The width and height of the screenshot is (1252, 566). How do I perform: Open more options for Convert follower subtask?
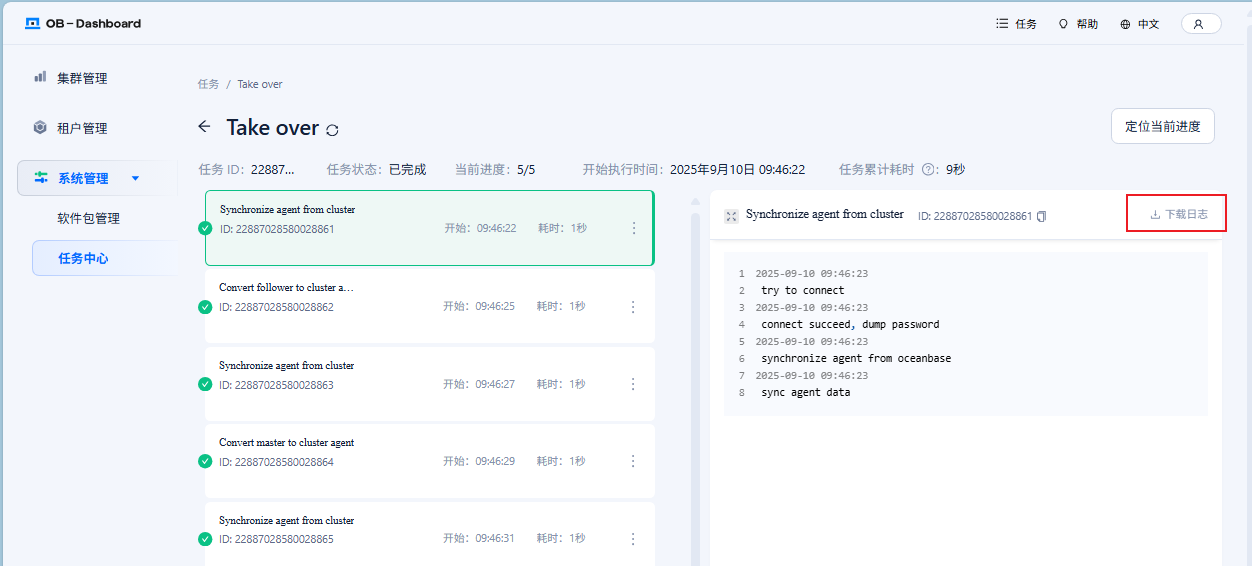tap(633, 307)
